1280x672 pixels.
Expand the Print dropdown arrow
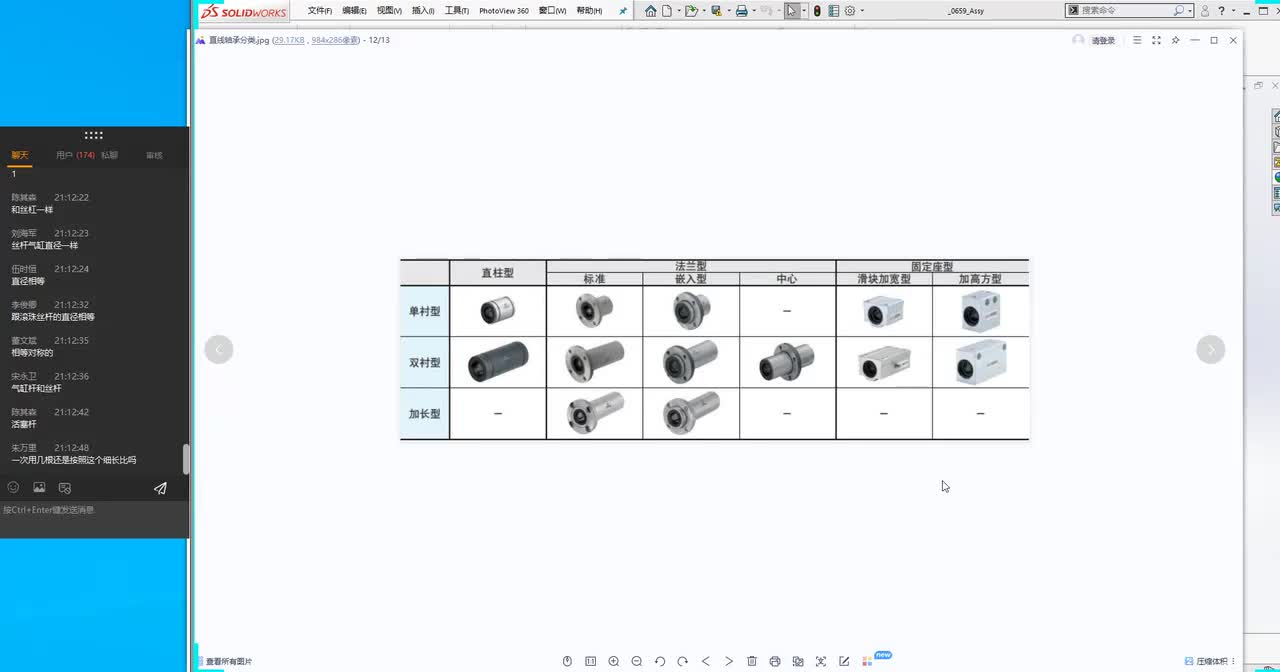click(x=754, y=11)
